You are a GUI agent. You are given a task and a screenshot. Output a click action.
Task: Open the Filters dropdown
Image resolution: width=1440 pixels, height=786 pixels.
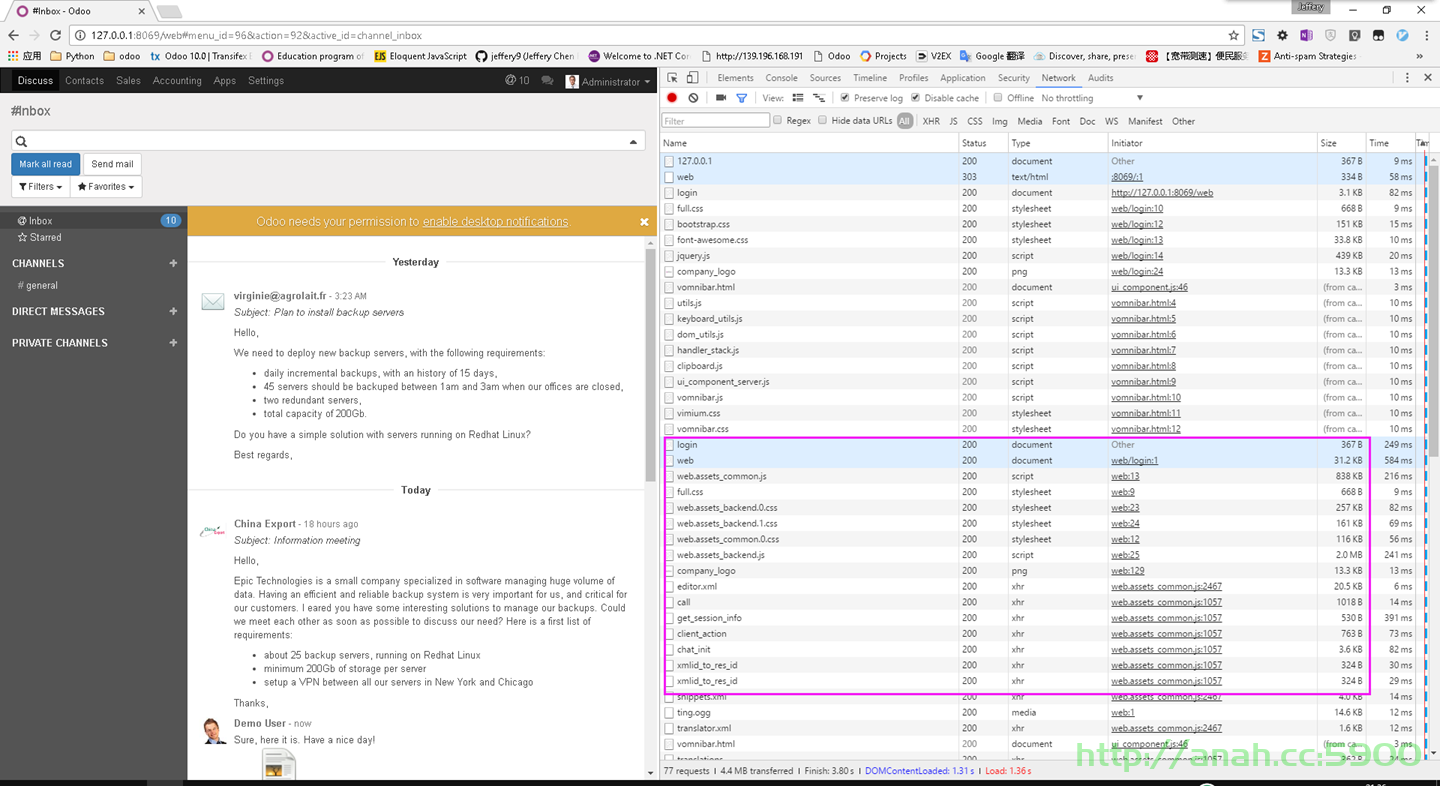pyautogui.click(x=41, y=187)
